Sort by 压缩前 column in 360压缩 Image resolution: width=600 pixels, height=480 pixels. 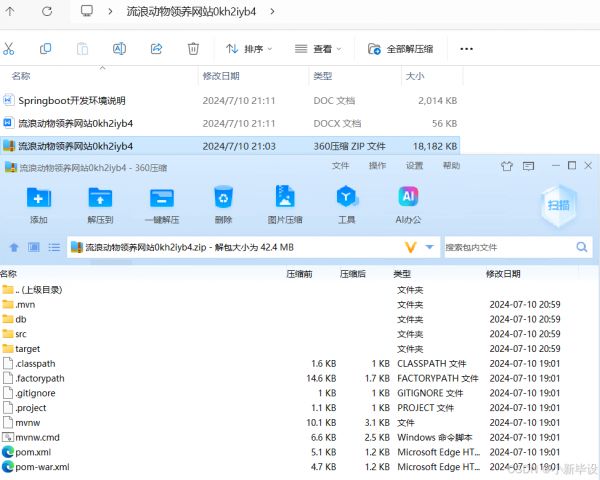pyautogui.click(x=299, y=274)
